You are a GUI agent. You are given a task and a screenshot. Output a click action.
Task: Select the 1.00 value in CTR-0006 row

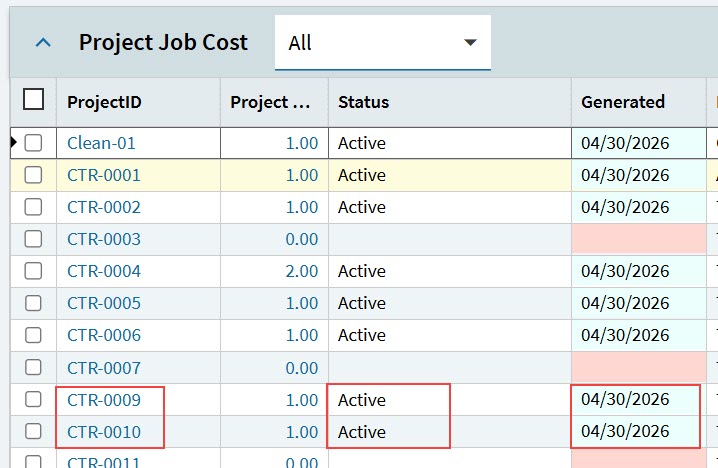tap(302, 335)
